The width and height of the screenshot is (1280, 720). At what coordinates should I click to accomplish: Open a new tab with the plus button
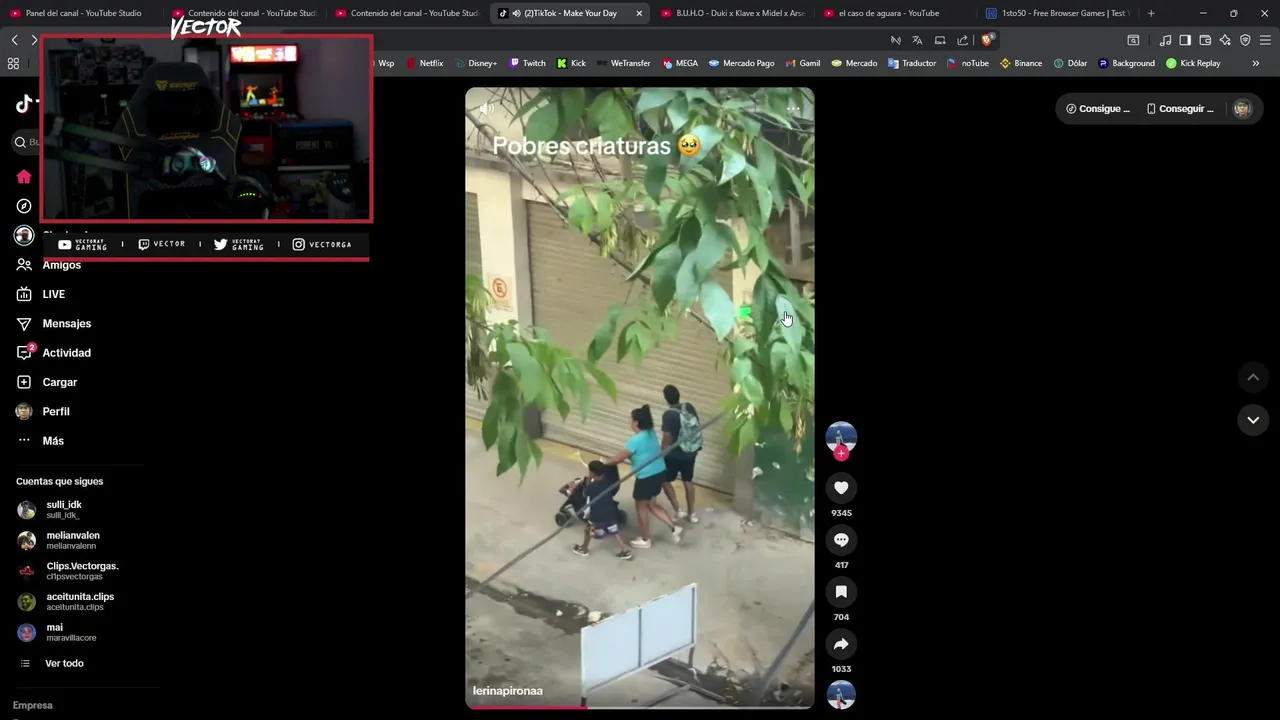click(x=1151, y=13)
